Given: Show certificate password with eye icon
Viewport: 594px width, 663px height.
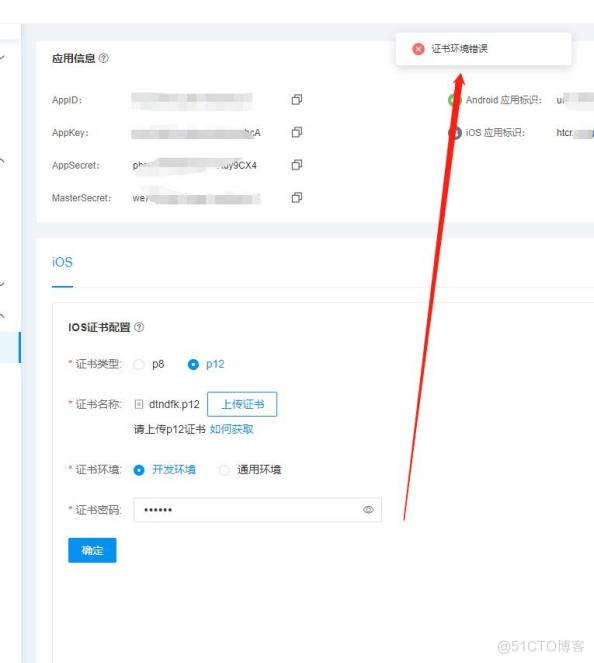Looking at the screenshot, I should pos(368,510).
